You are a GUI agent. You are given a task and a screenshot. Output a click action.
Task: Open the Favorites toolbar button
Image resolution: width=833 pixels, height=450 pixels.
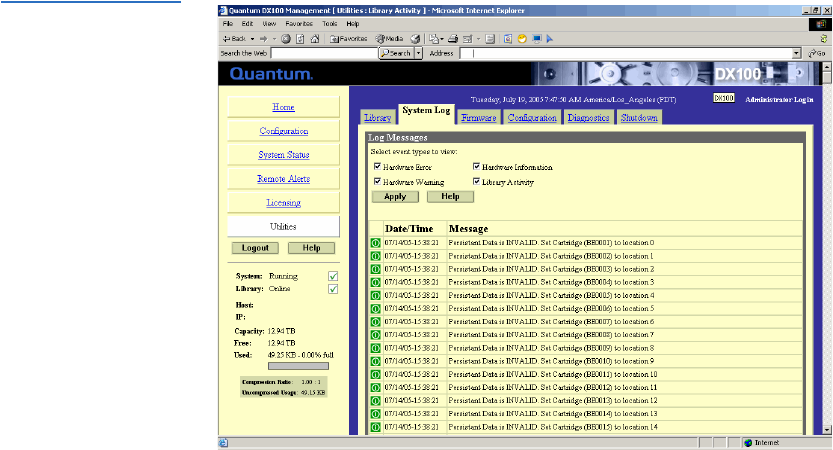348,38
